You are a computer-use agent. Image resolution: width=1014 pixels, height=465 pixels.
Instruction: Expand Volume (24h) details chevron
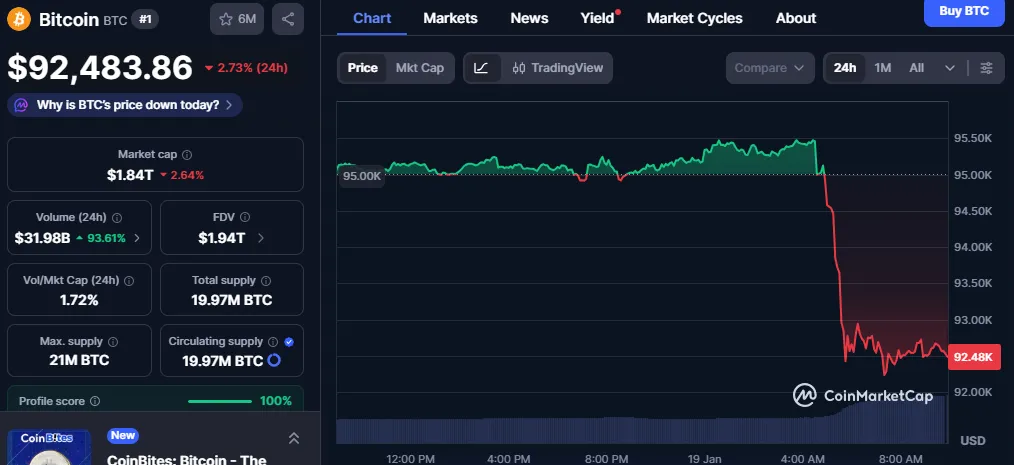click(136, 238)
